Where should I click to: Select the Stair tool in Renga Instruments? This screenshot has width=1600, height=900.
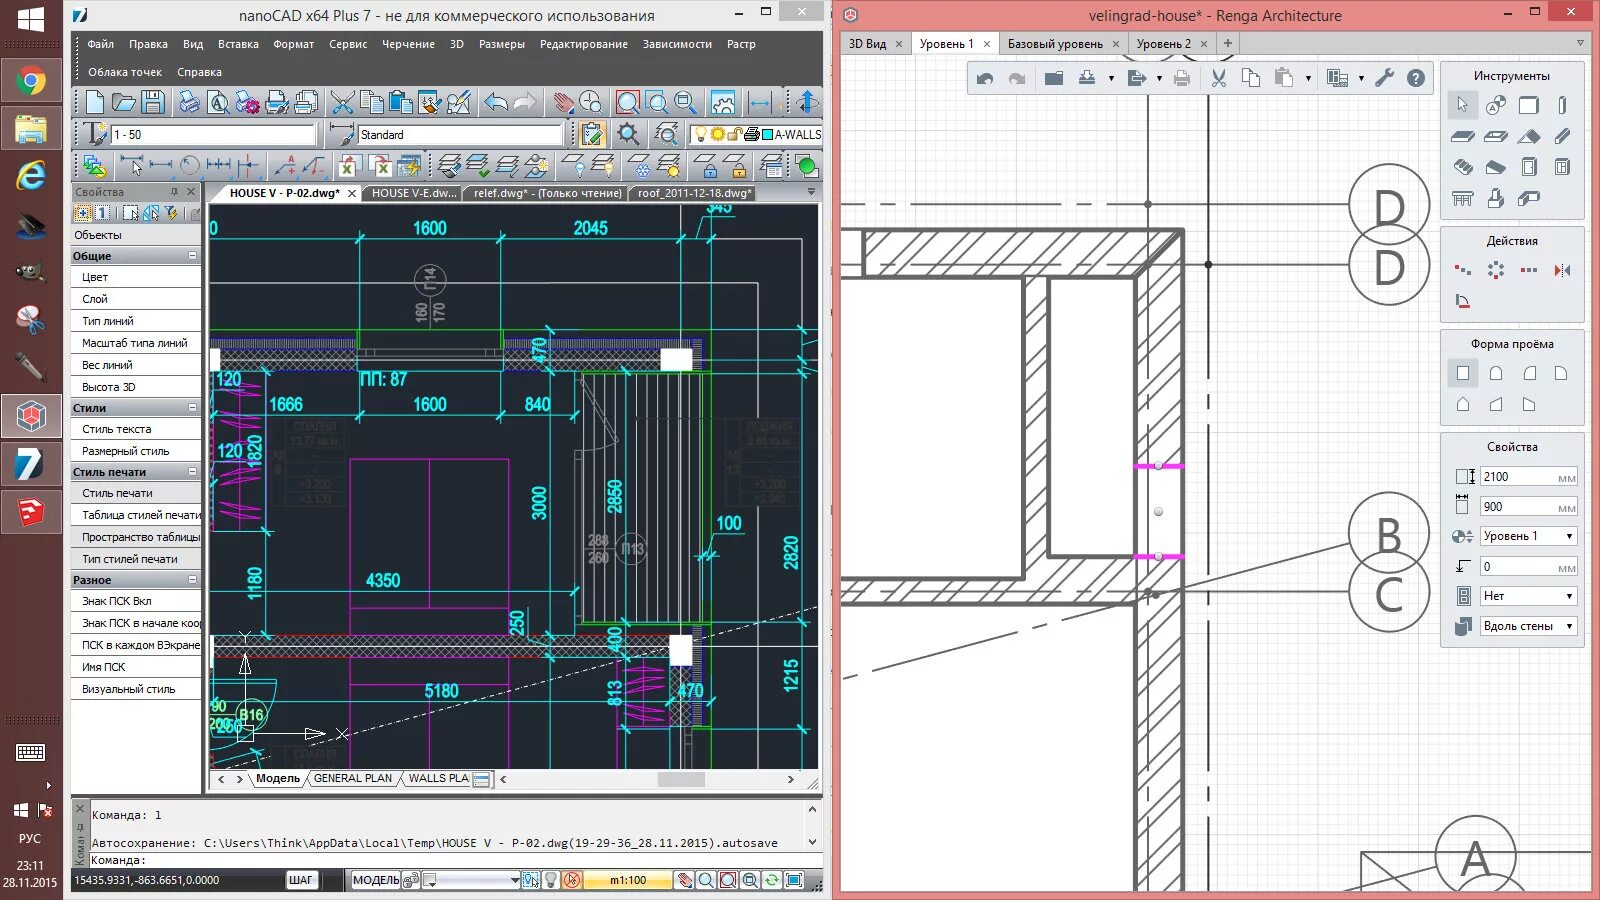point(1463,167)
